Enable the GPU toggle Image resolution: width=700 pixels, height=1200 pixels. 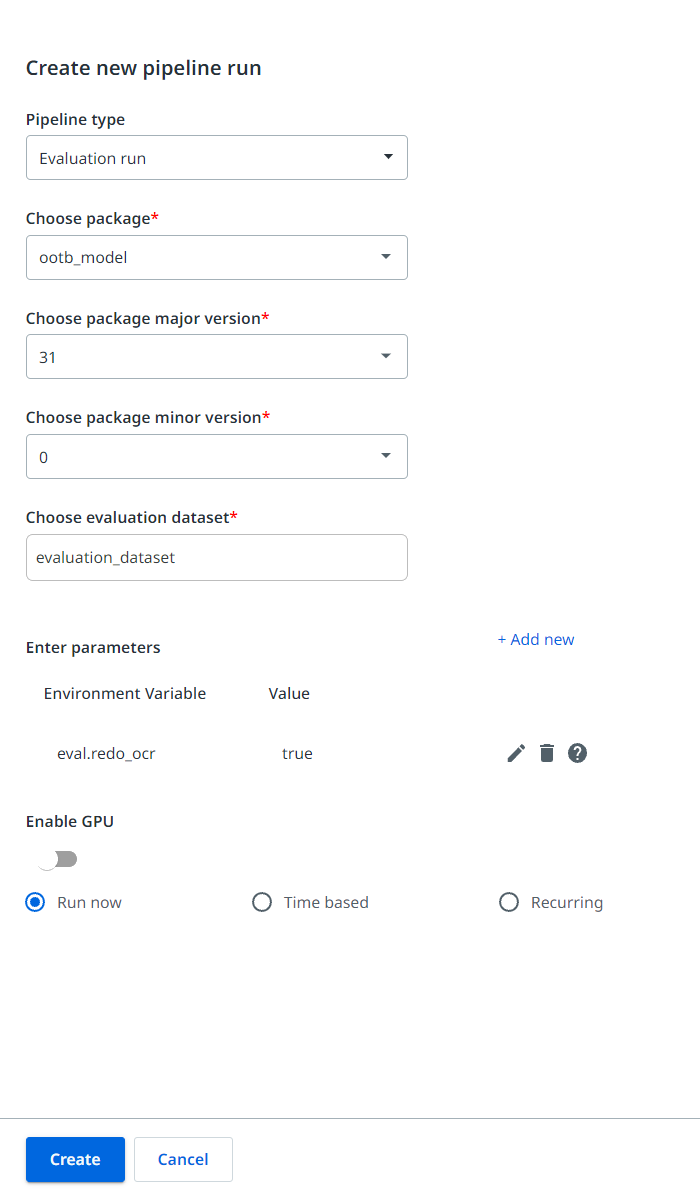[57, 859]
